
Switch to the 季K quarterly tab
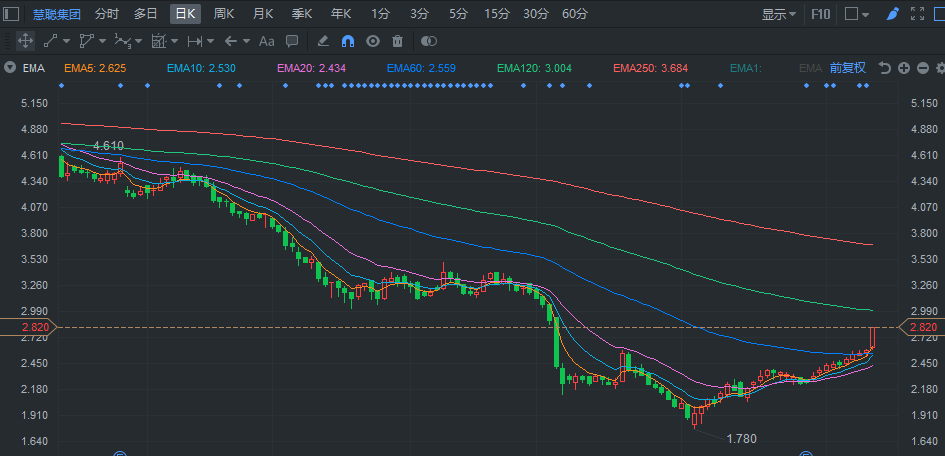click(302, 13)
